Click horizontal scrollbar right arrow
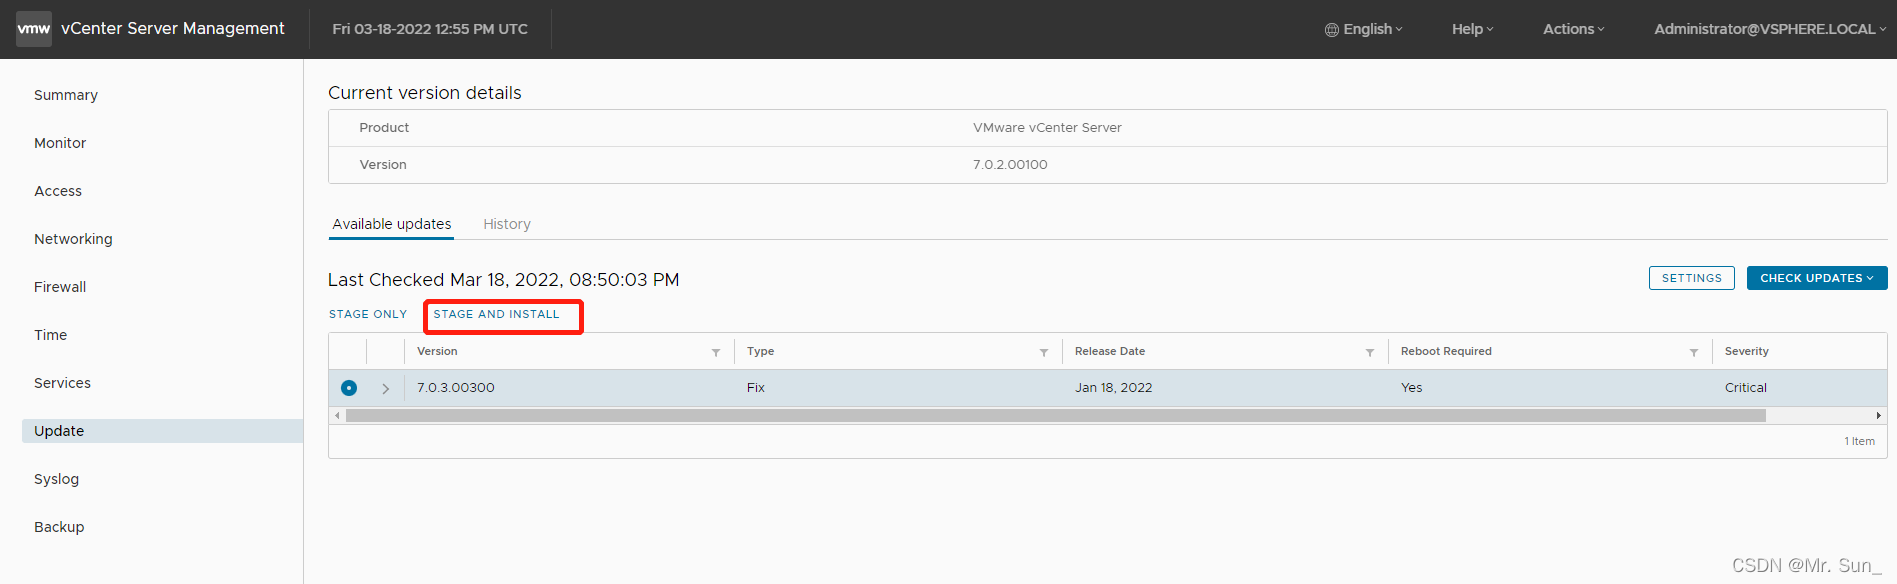Viewport: 1897px width, 584px height. click(x=1878, y=415)
